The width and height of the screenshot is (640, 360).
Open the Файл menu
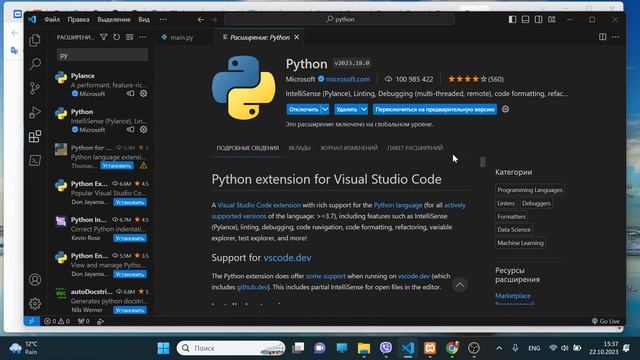[52, 19]
